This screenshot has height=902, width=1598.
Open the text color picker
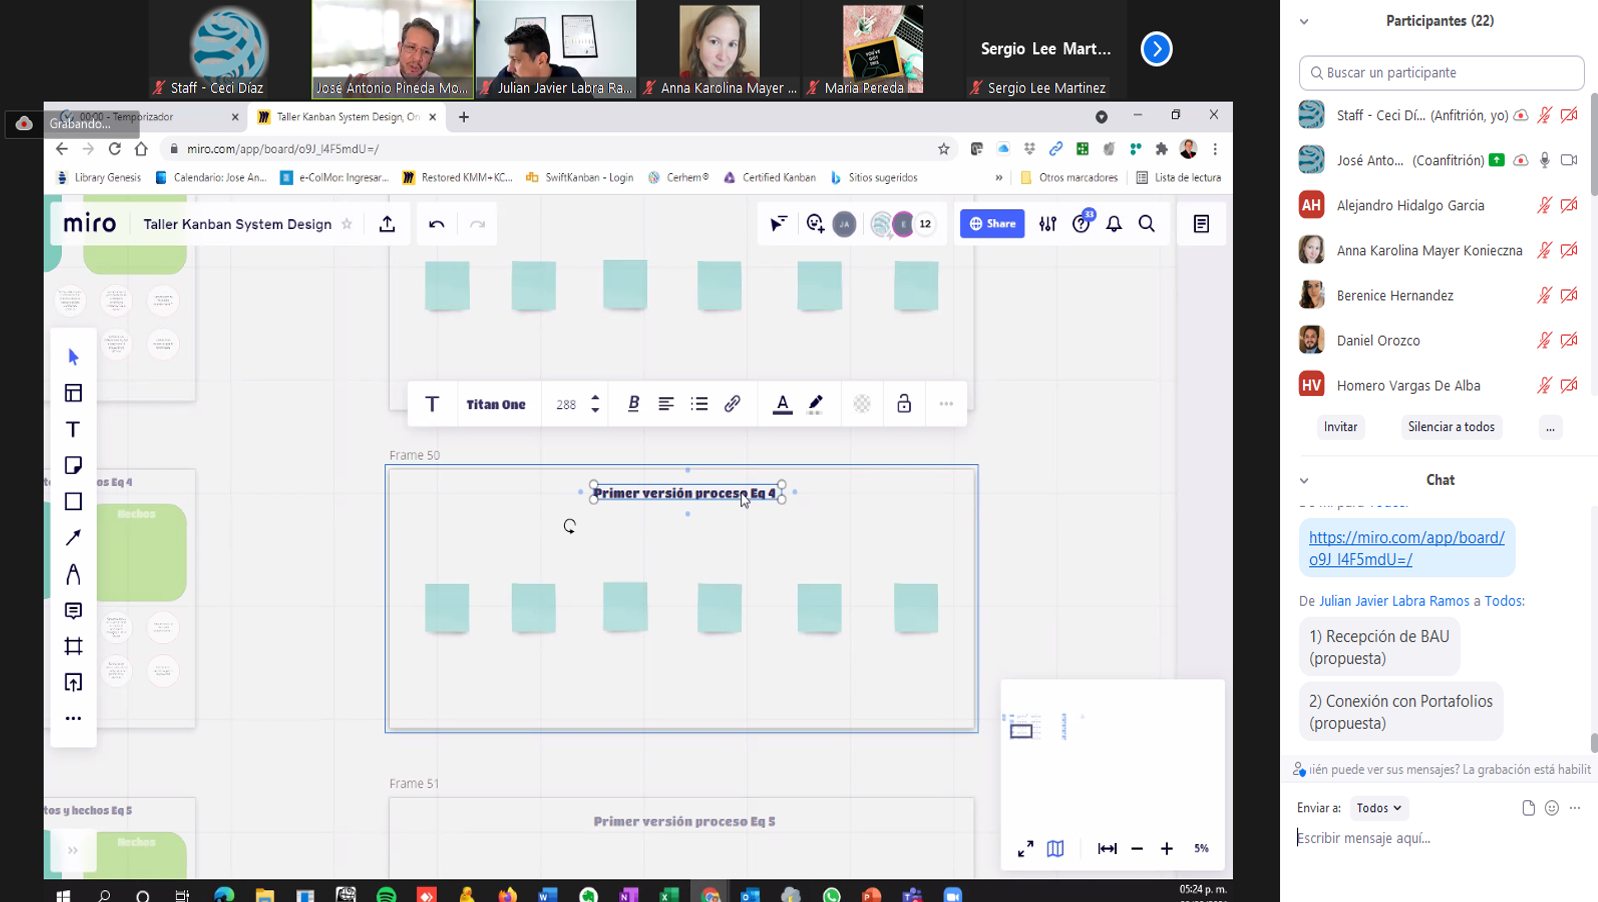782,404
